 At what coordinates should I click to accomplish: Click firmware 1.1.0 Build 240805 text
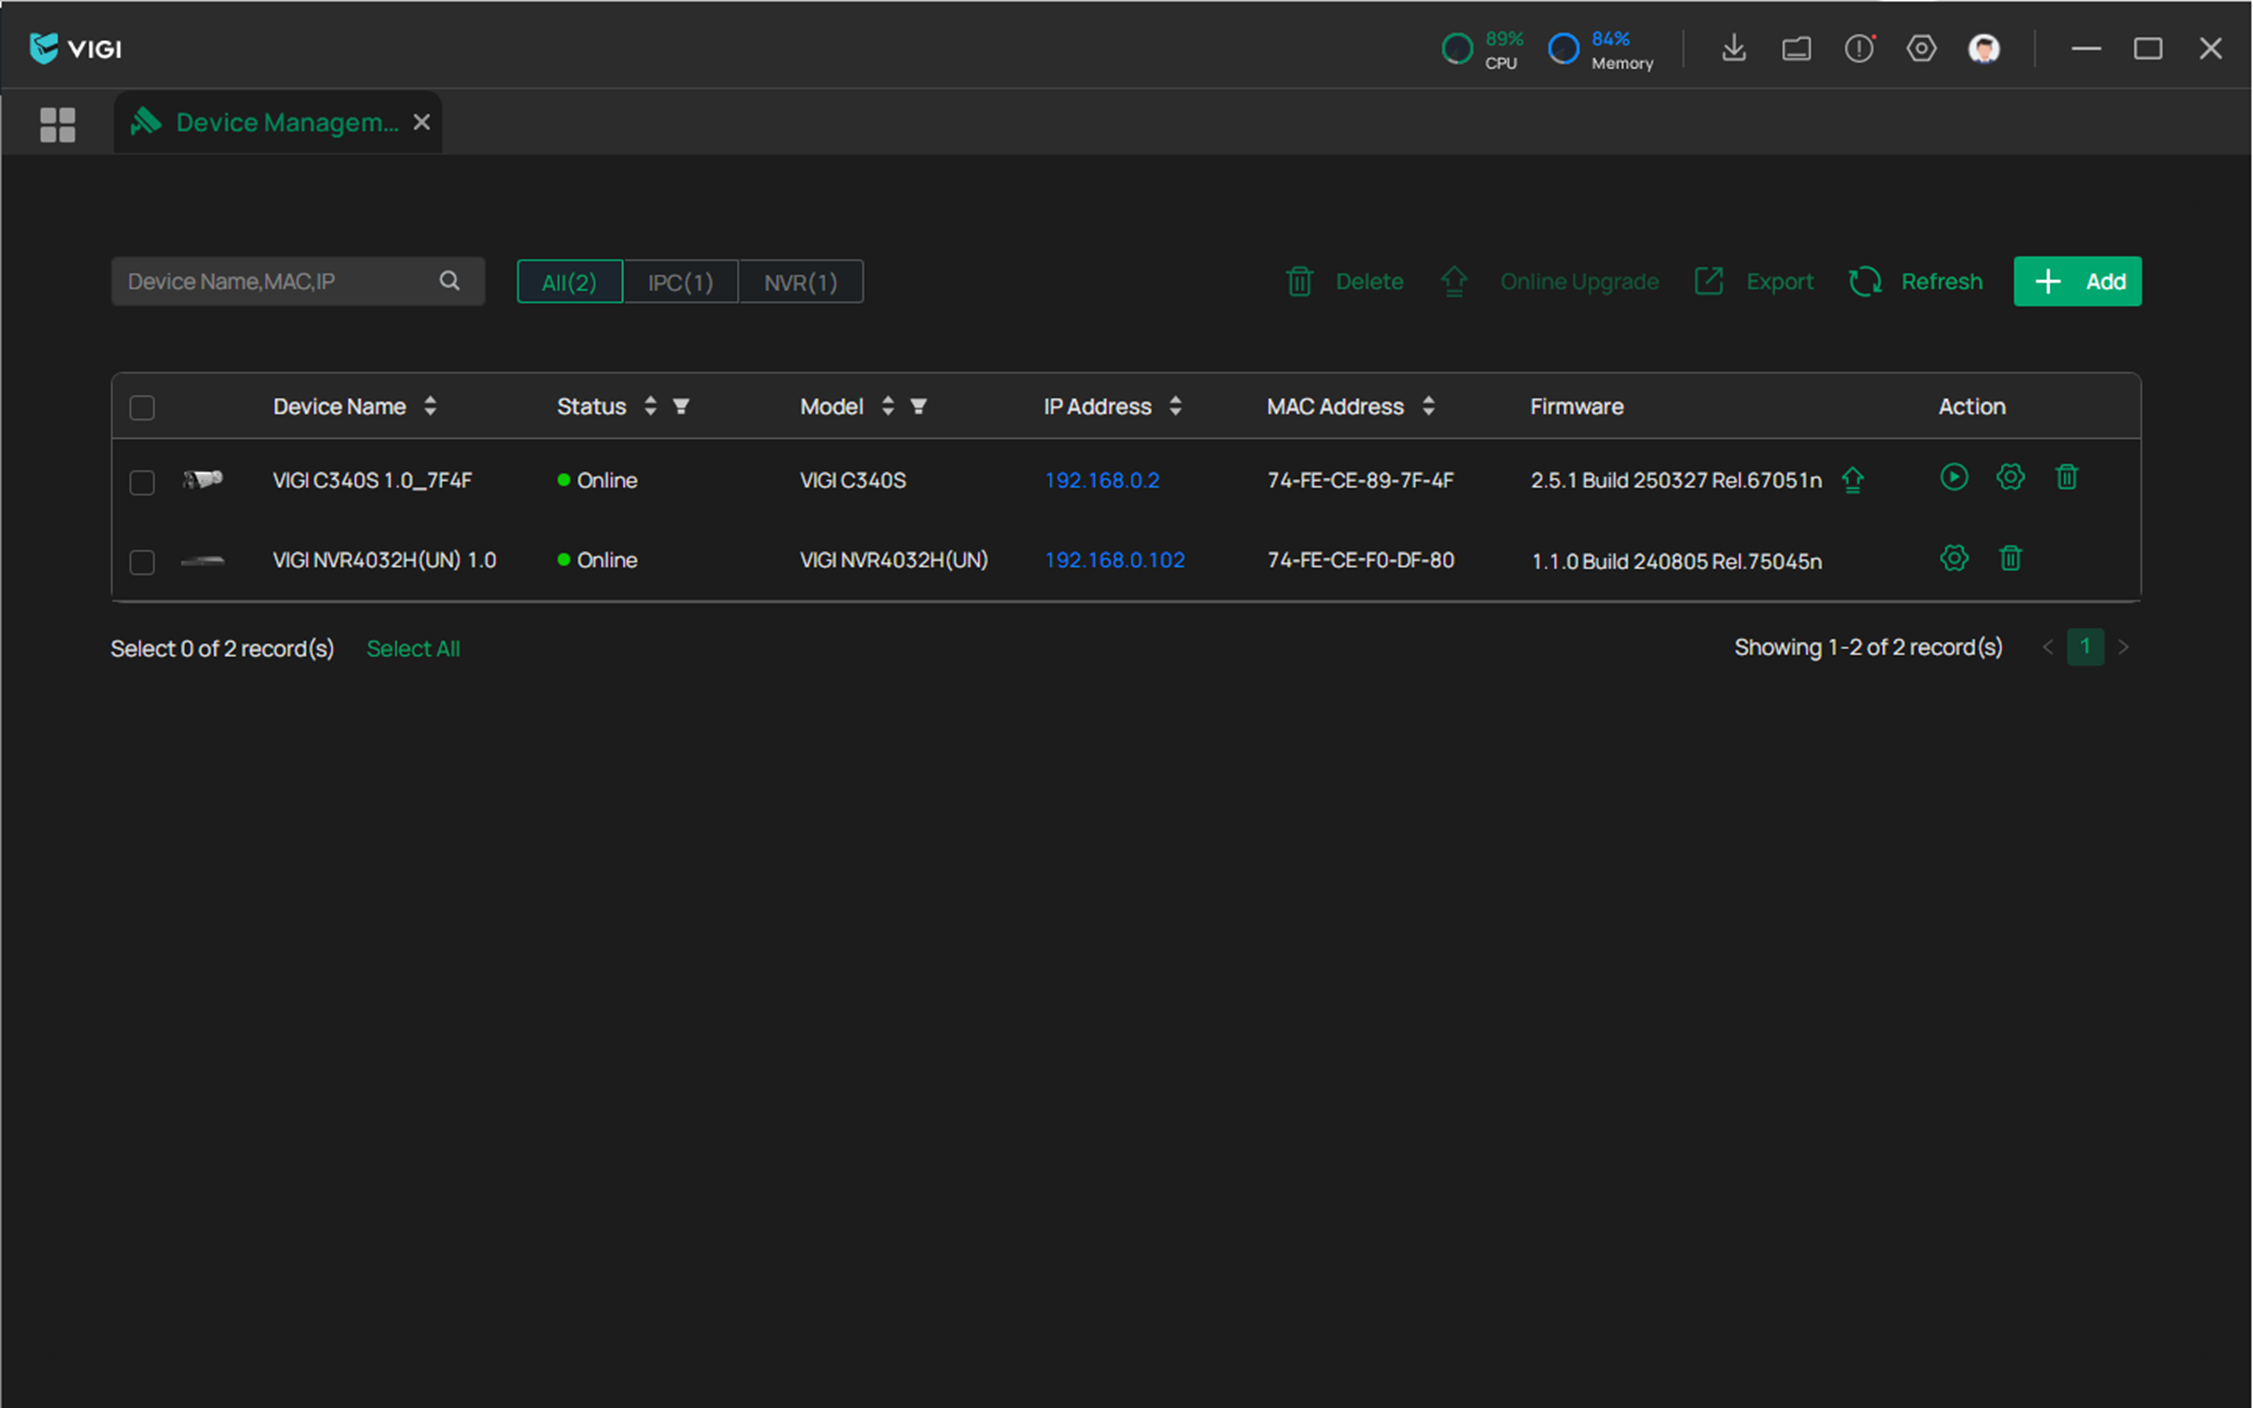tap(1676, 561)
